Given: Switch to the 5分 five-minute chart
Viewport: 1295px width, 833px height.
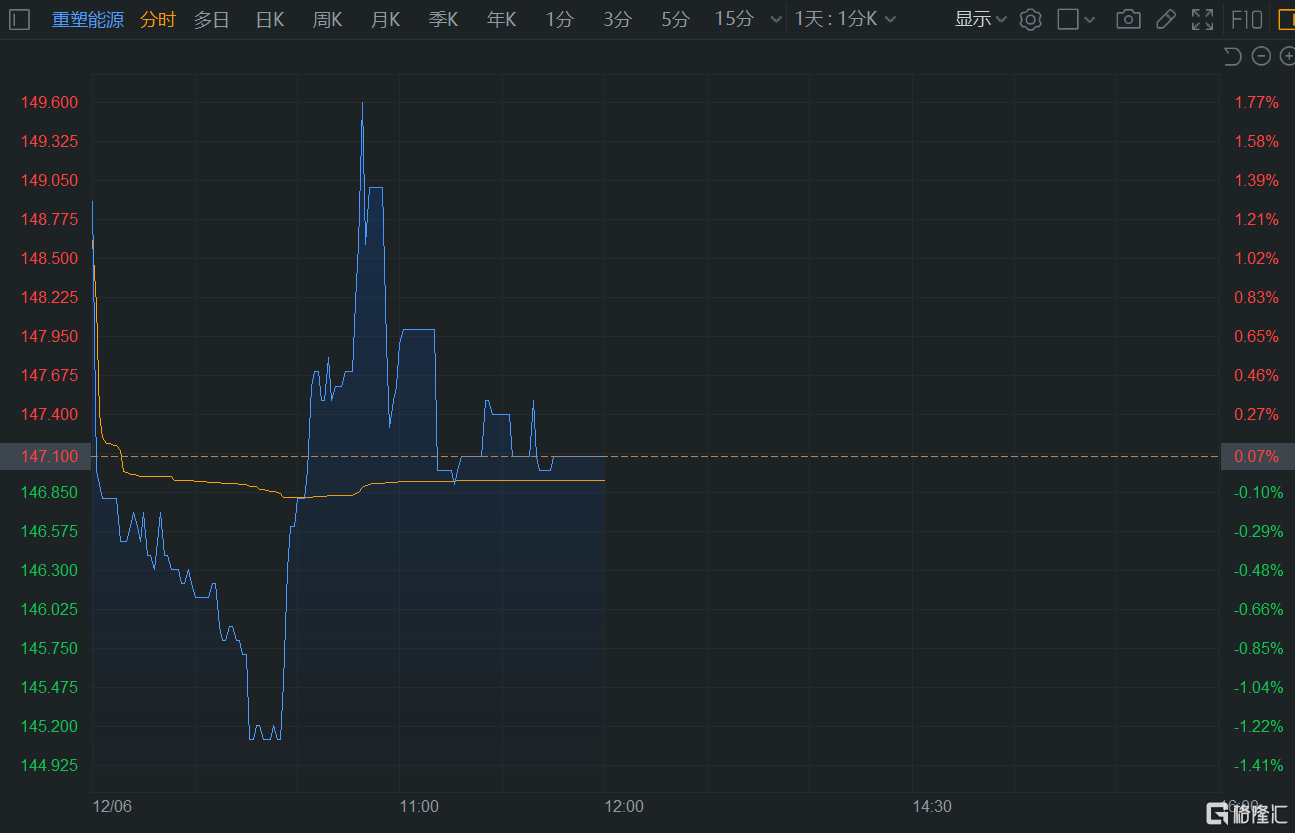Looking at the screenshot, I should (676, 19).
